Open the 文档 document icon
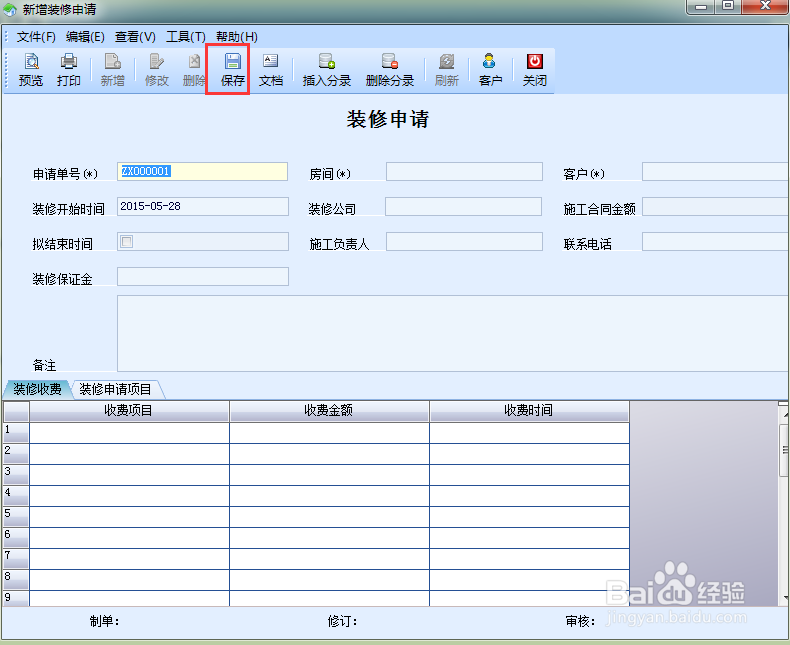This screenshot has height=645, width=790. (x=271, y=70)
